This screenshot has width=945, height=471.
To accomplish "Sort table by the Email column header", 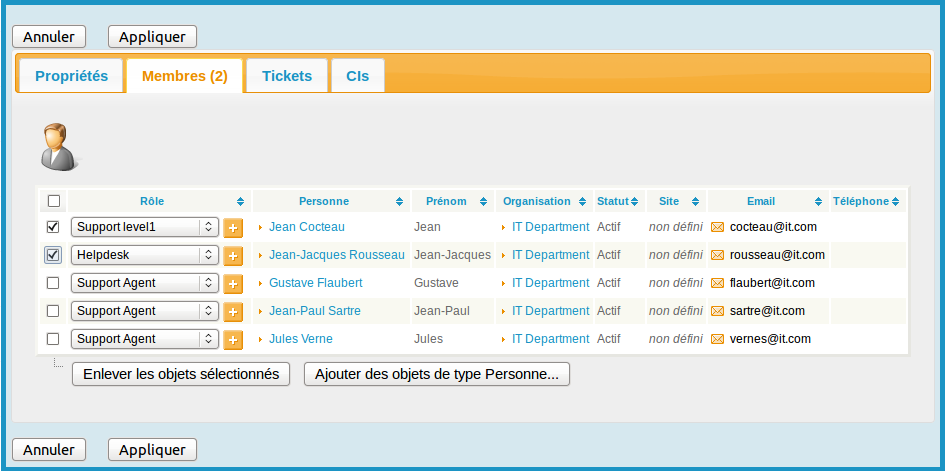I will pos(761,201).
